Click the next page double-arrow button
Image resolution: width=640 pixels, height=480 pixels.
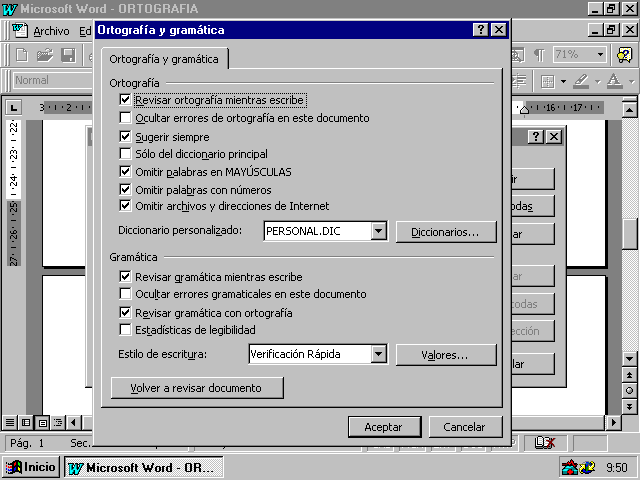(629, 406)
